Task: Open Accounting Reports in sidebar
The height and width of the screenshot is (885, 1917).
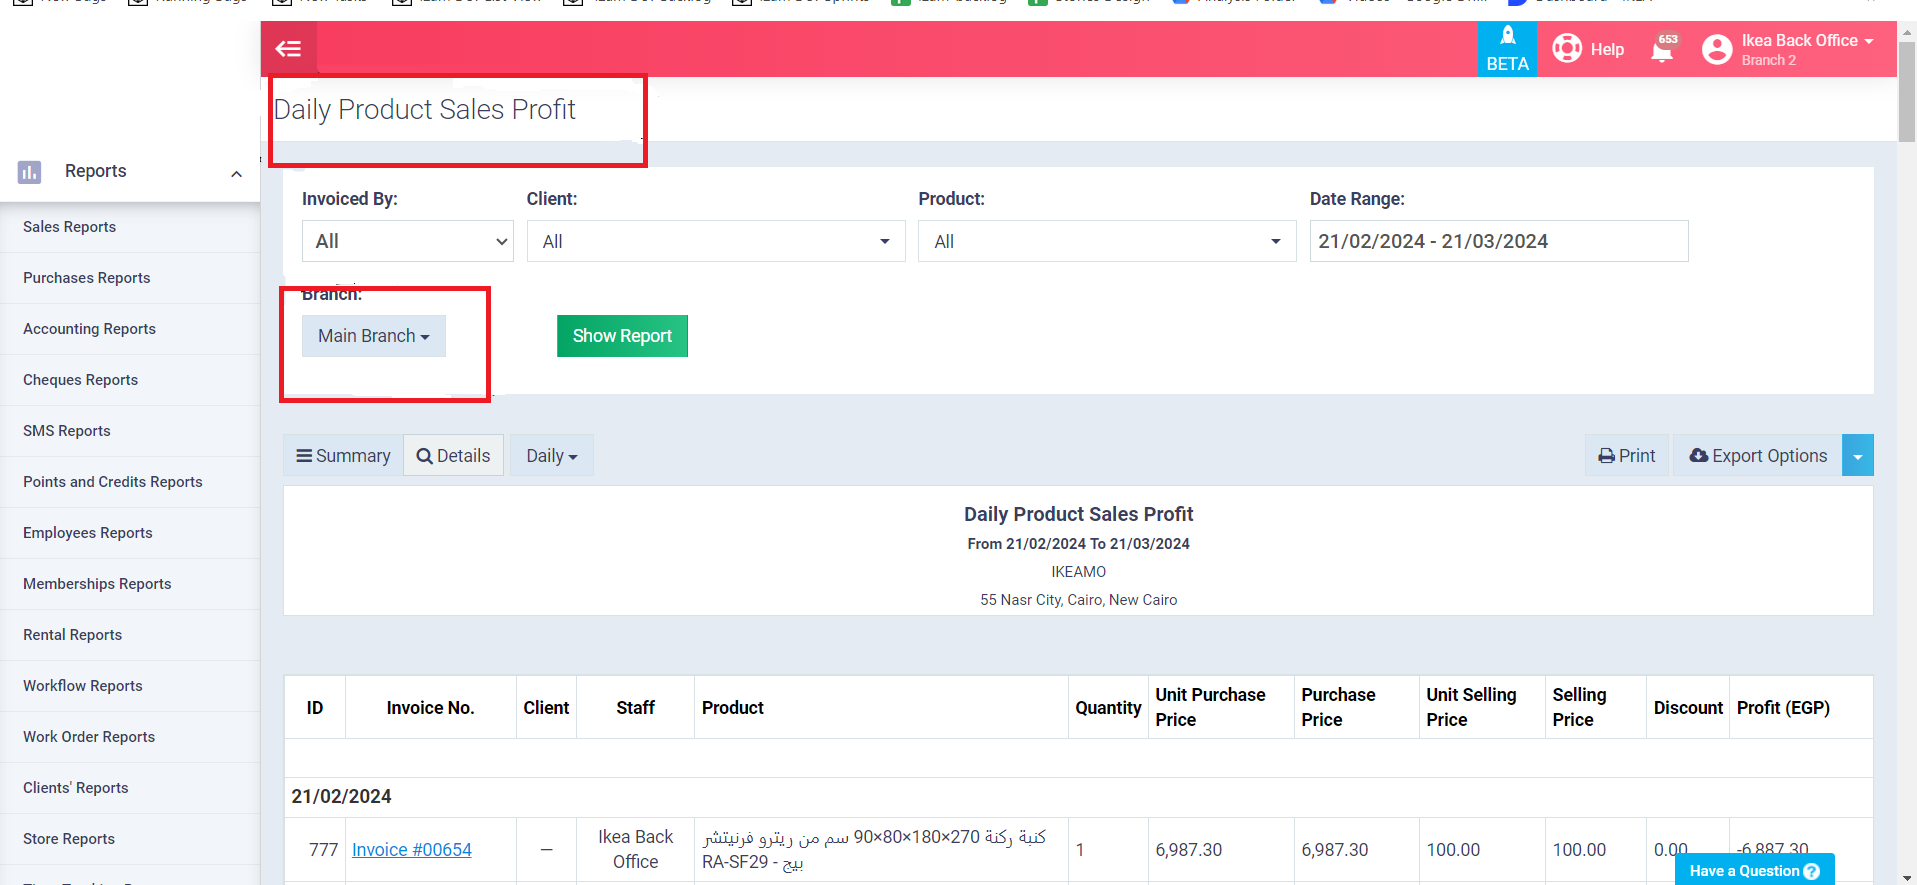Action: [89, 329]
